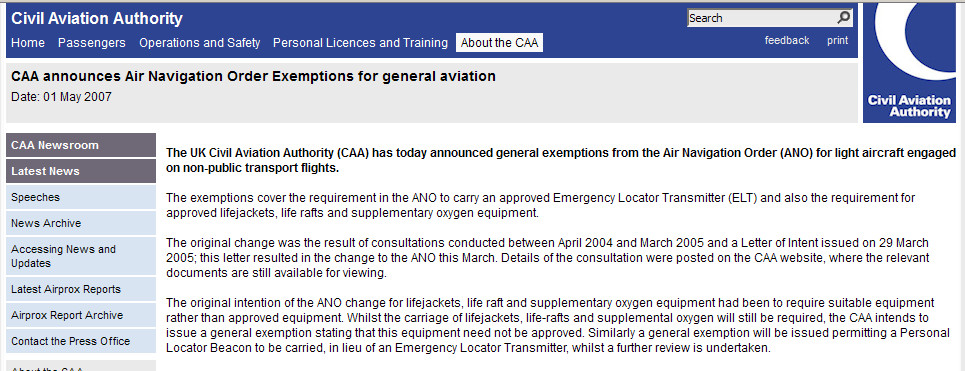Click the print link
The height and width of the screenshot is (371, 965).
coord(837,41)
